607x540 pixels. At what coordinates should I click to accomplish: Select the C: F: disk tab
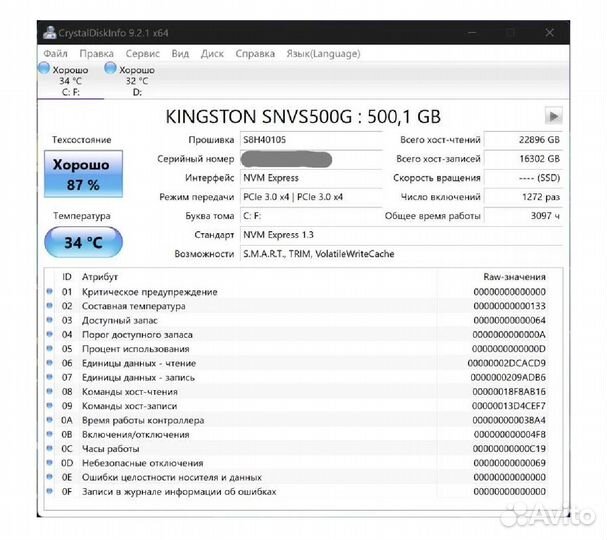point(70,81)
